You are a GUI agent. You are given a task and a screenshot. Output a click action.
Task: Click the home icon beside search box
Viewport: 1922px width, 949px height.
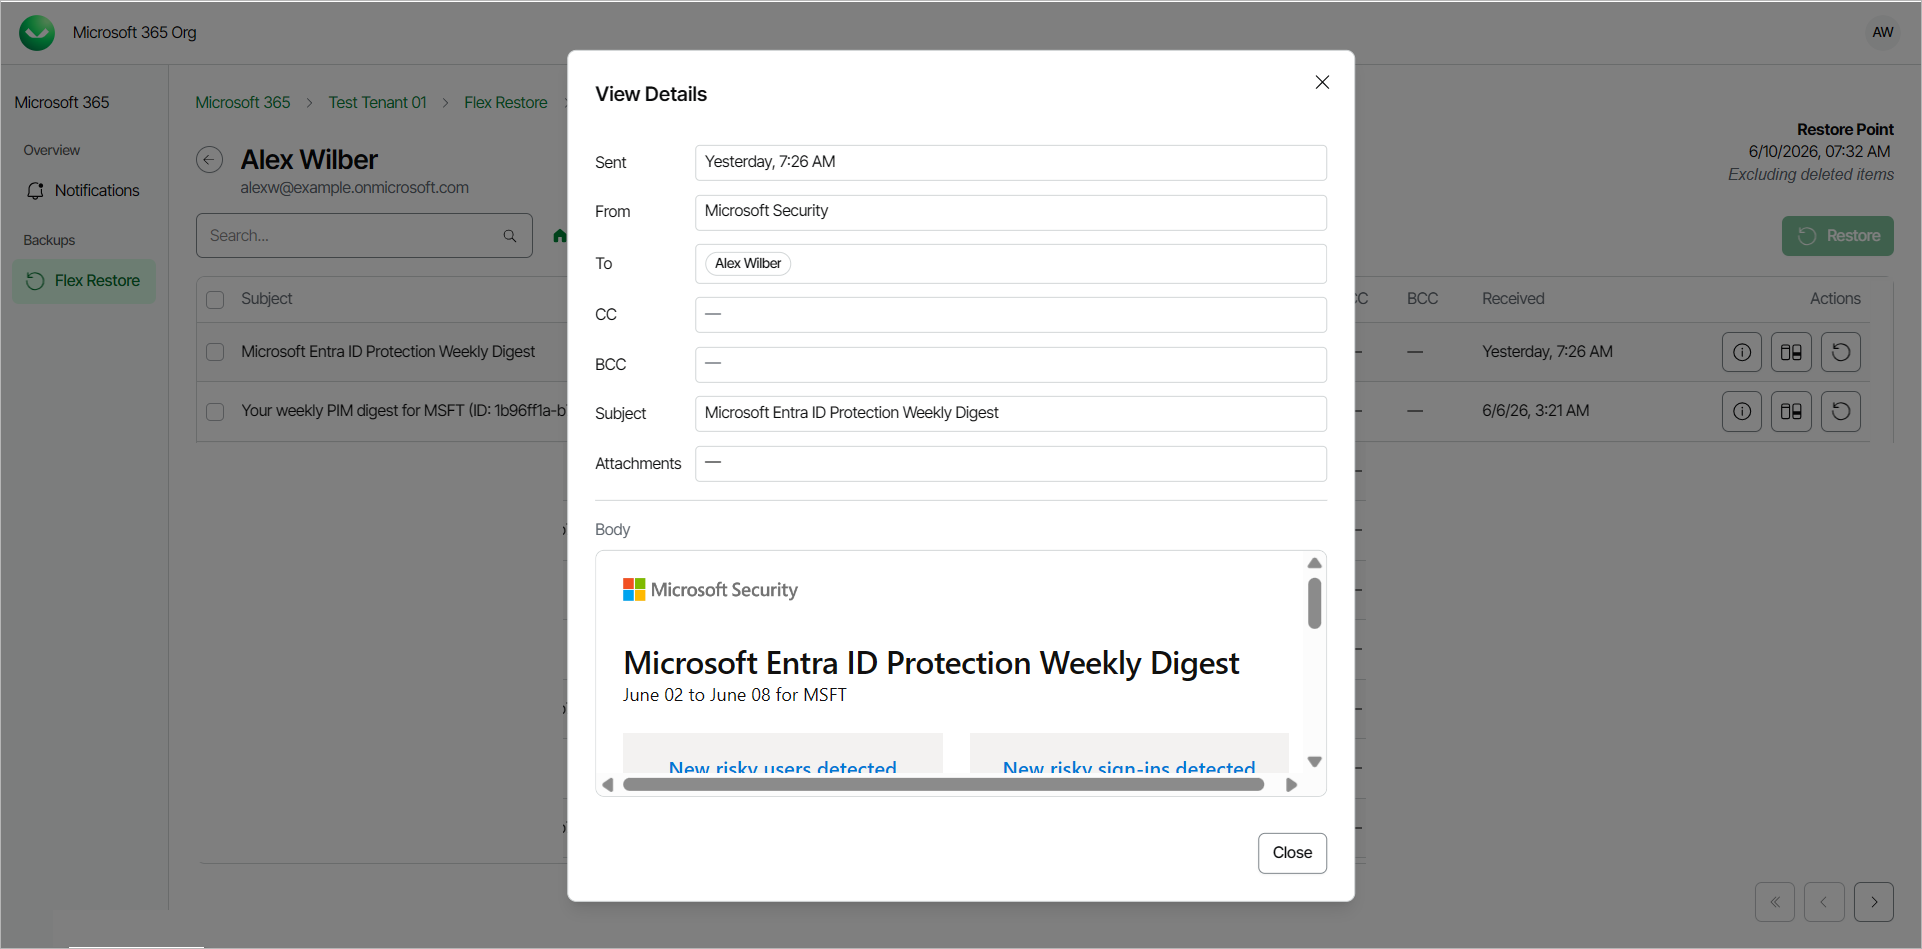tap(559, 236)
